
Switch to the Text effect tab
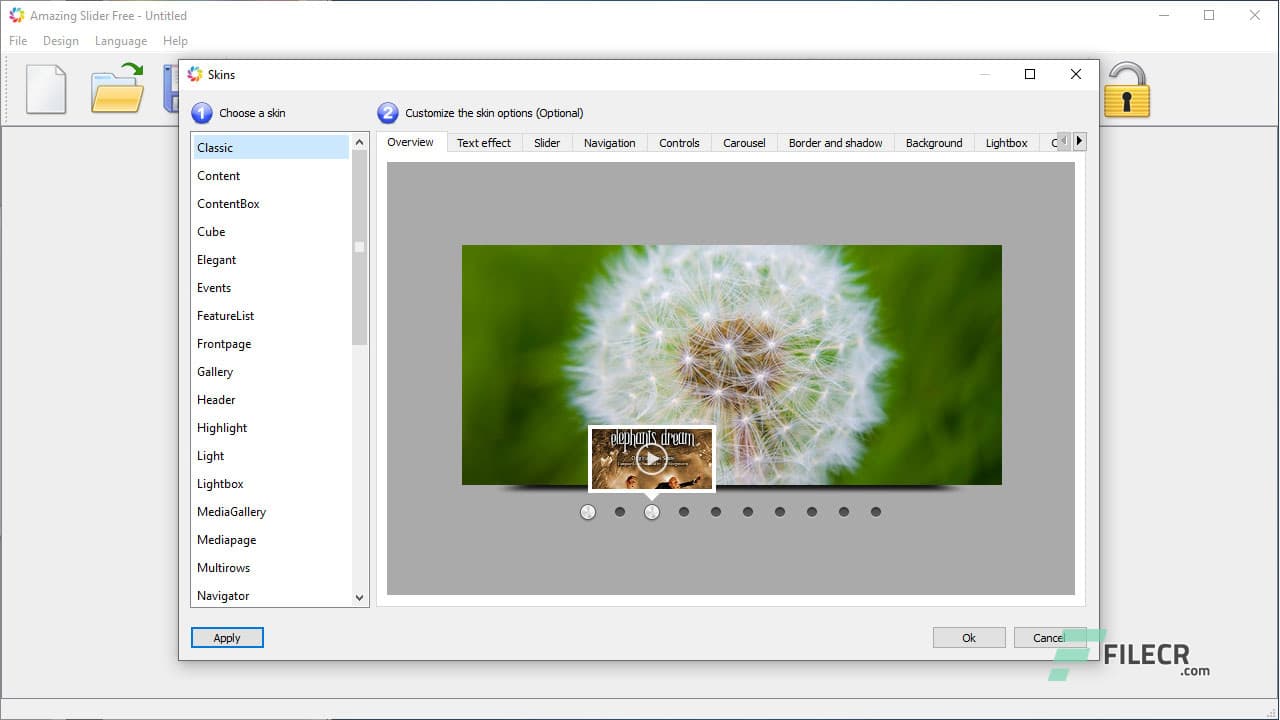click(x=484, y=143)
